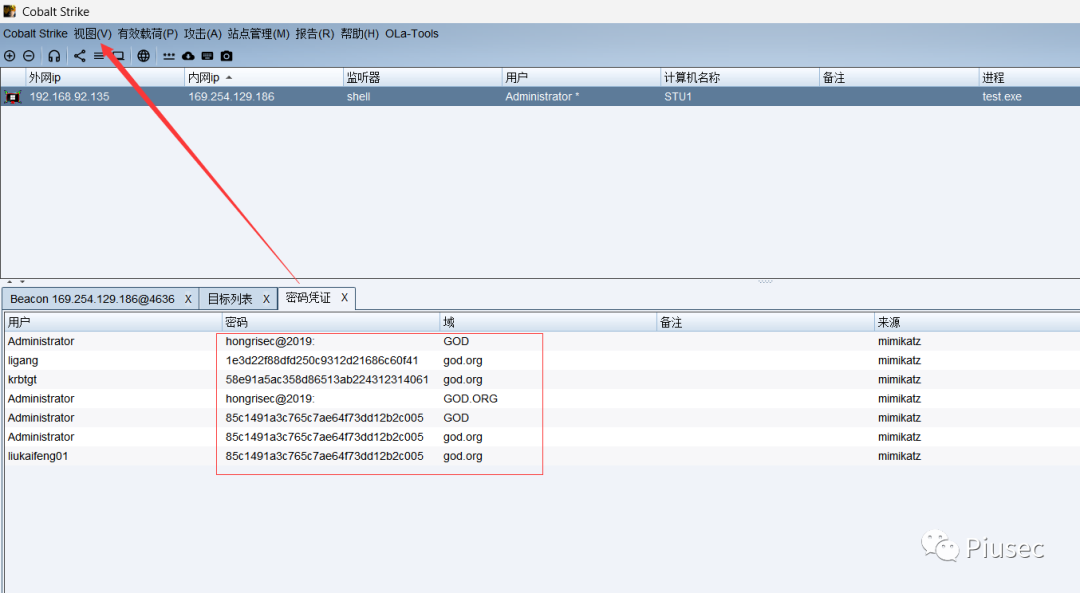The image size is (1080, 593).
Task: Open keystrokes via keyboard icon
Action: [x=207, y=56]
